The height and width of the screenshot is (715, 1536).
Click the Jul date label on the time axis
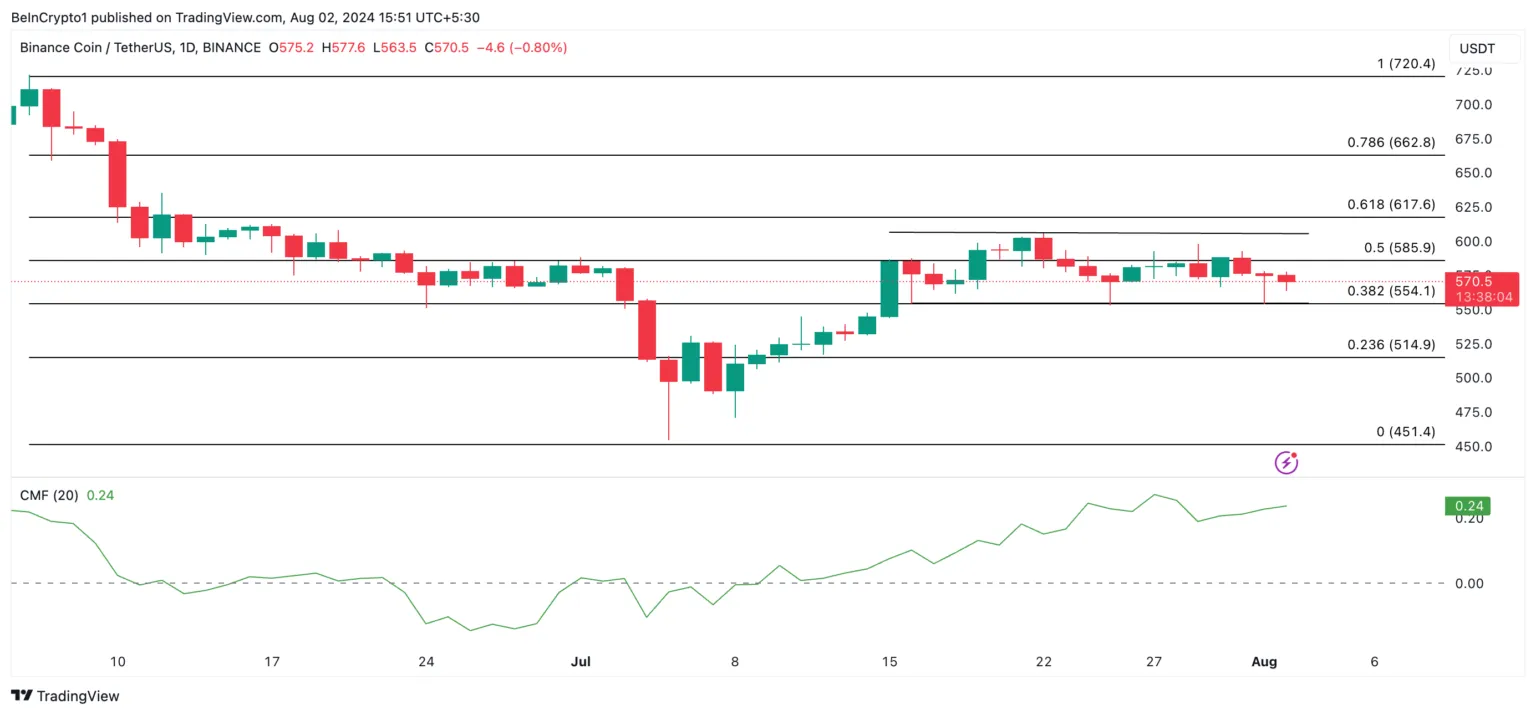pos(581,662)
